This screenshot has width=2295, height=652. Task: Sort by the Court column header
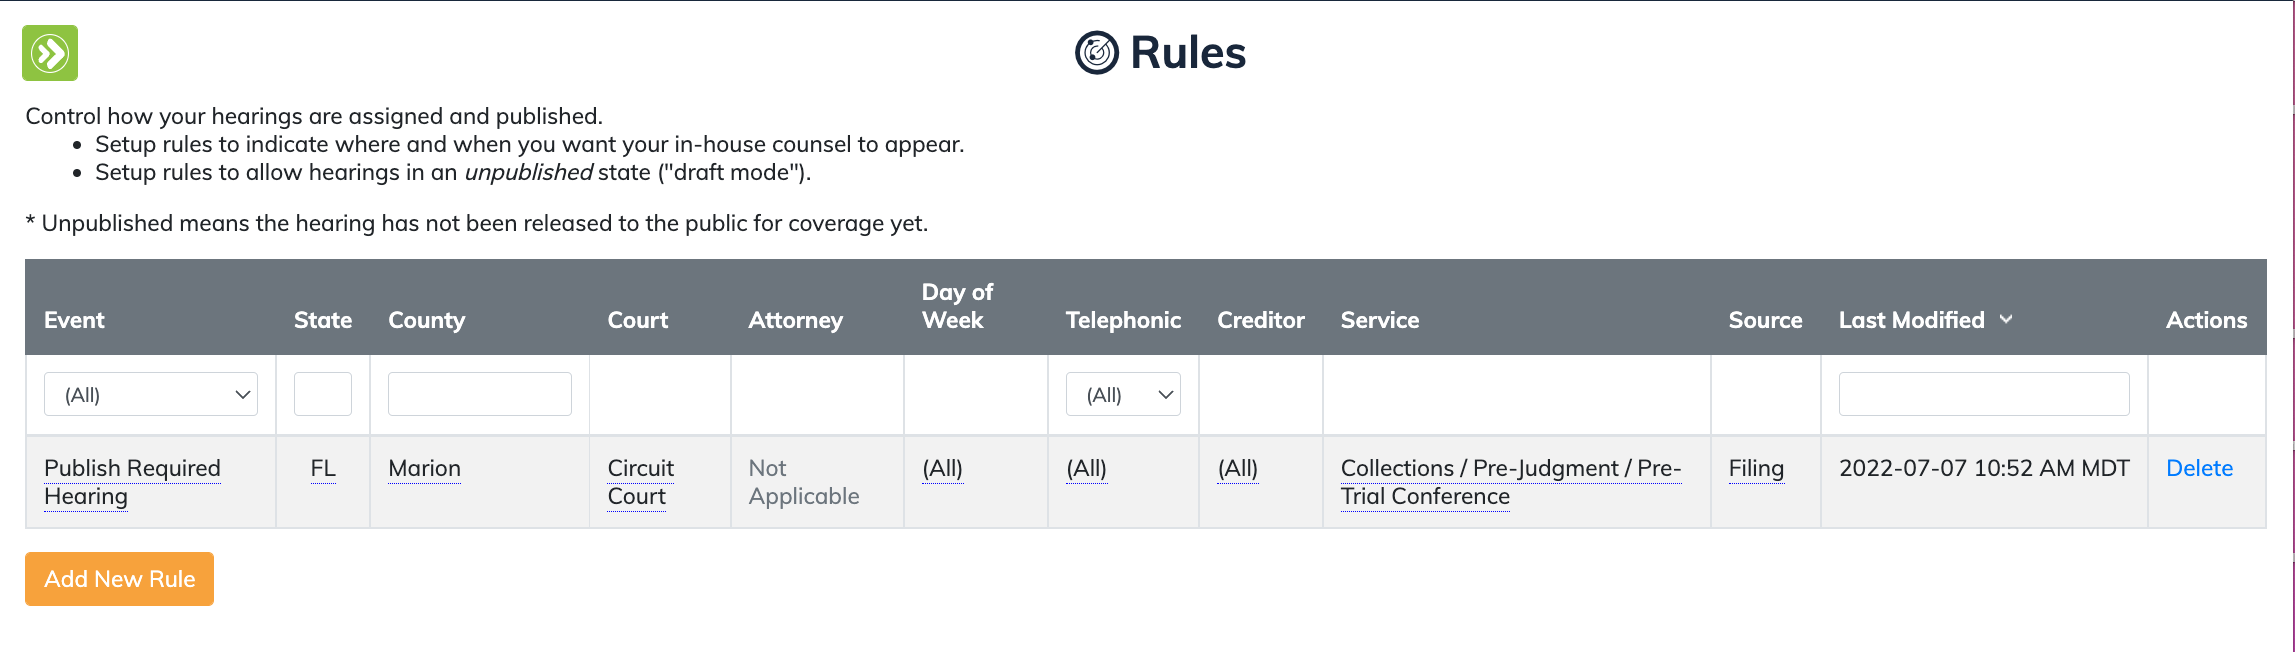pyautogui.click(x=637, y=320)
